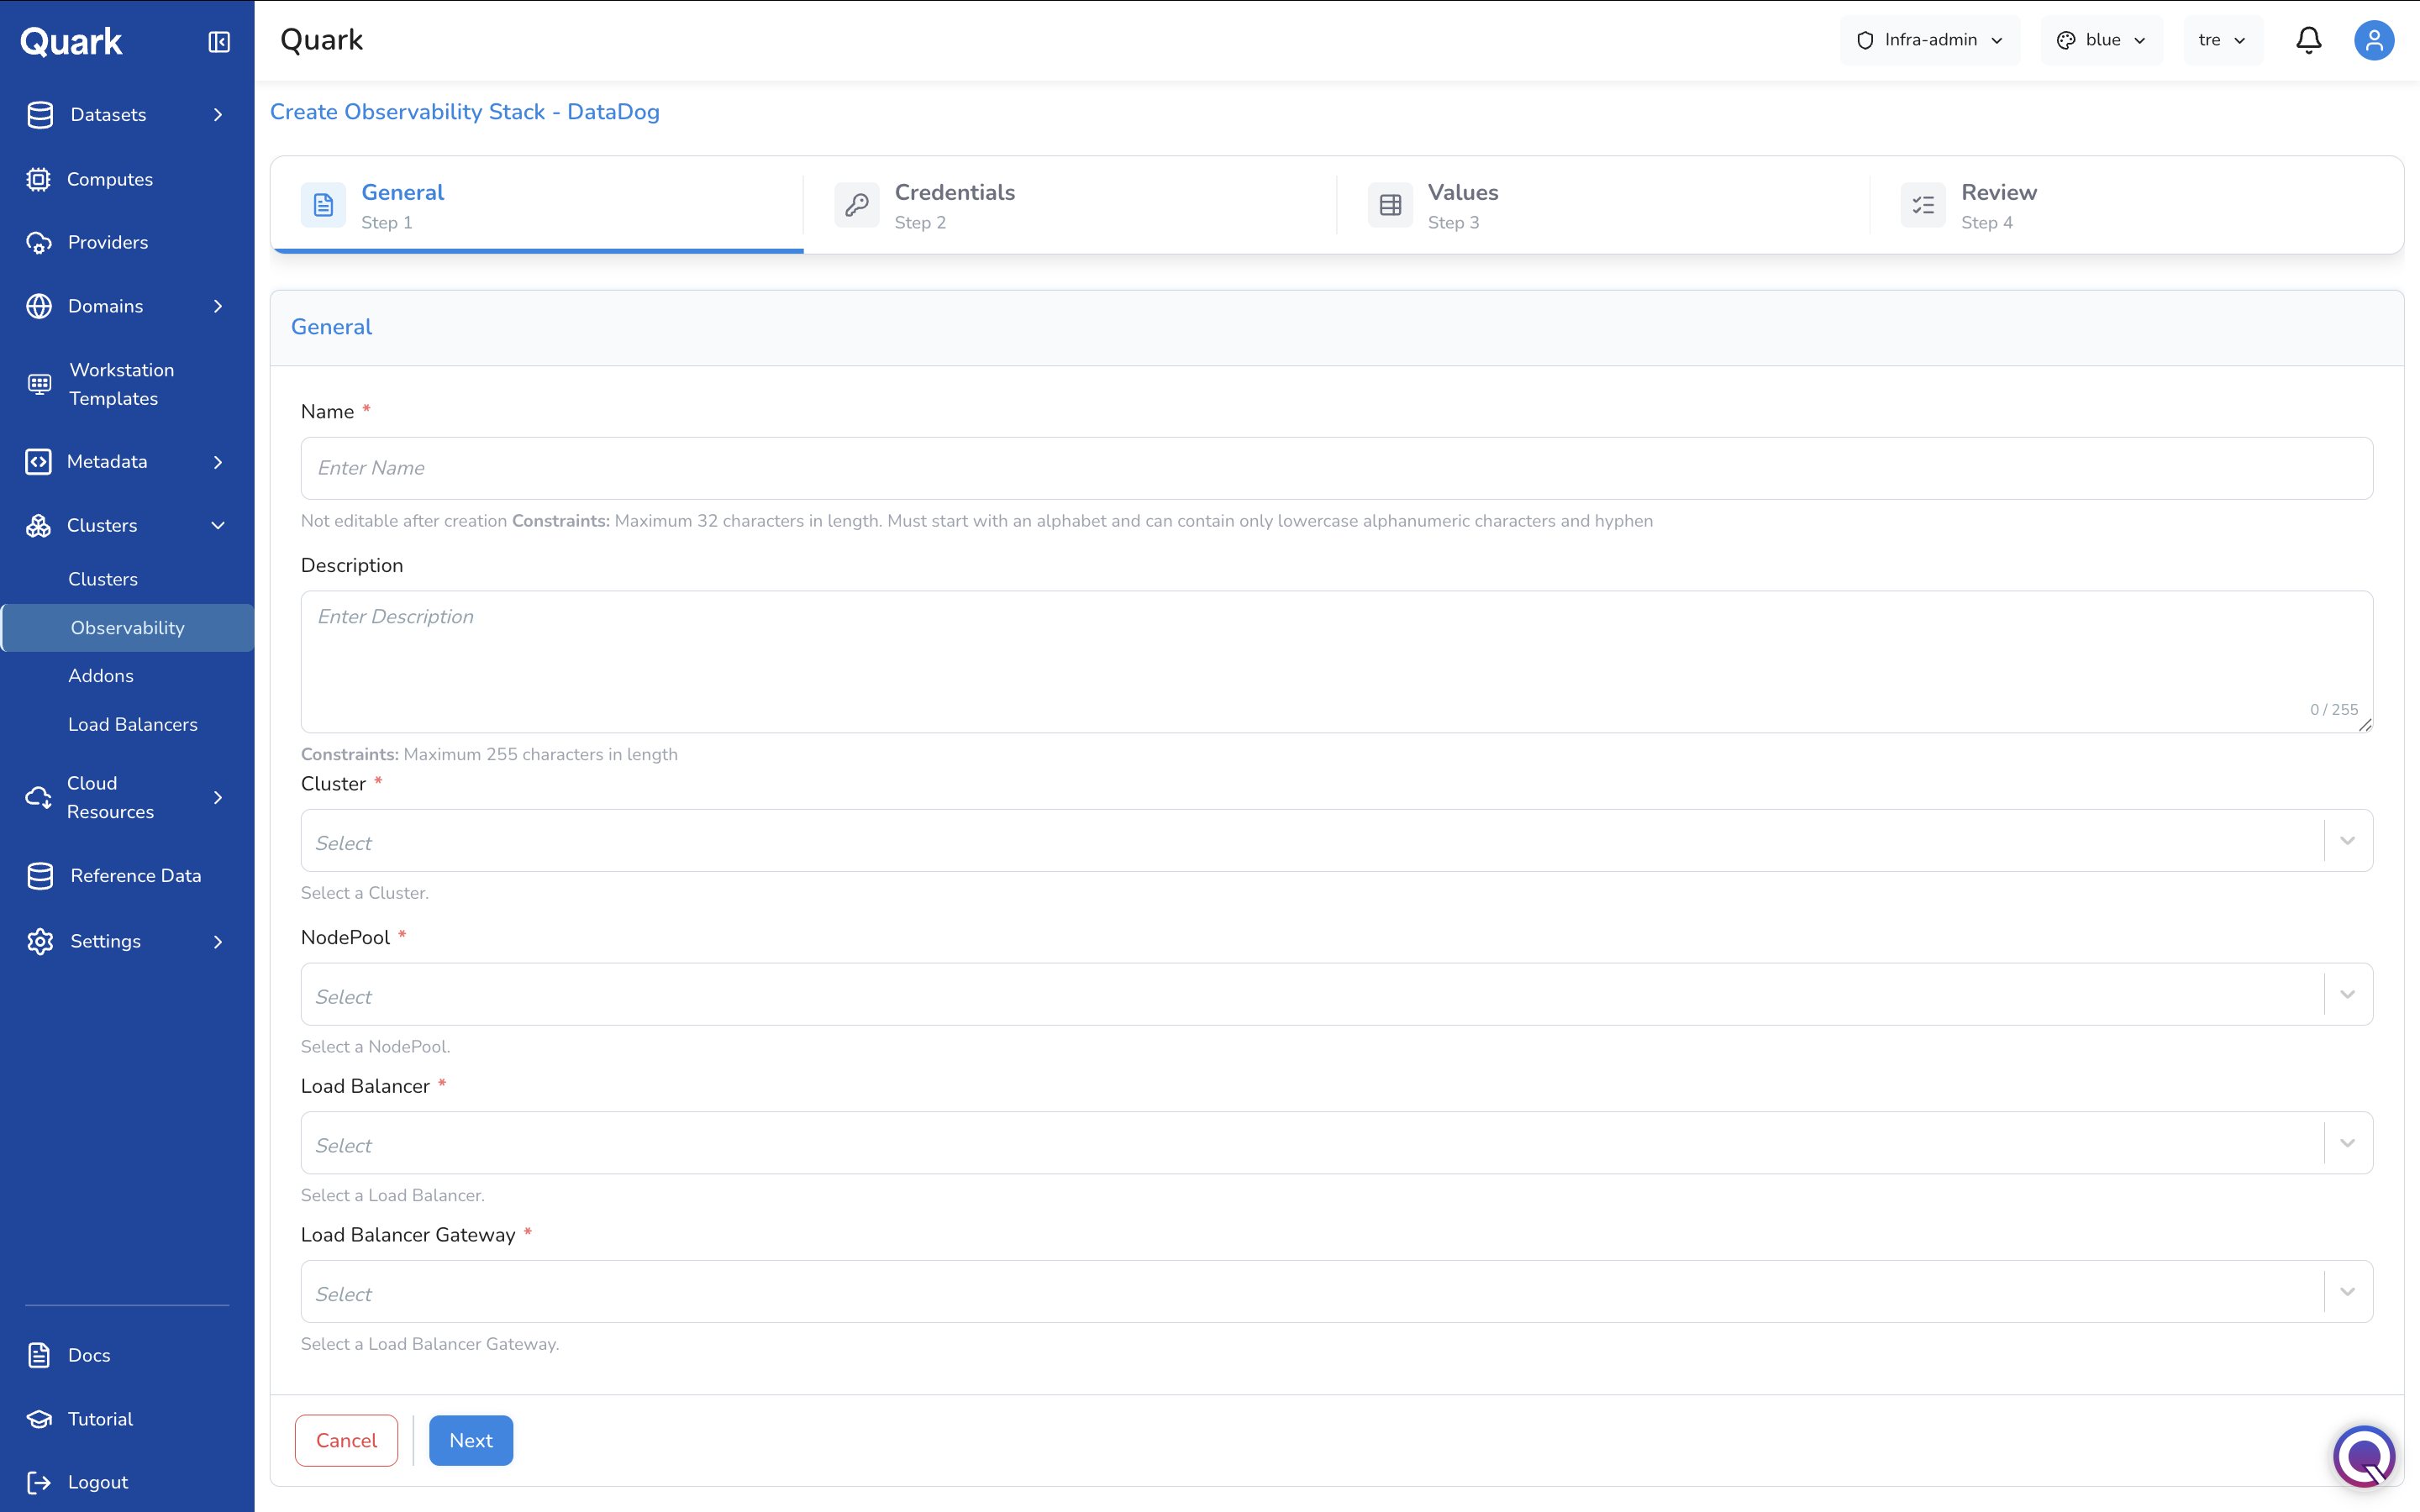Click the Docs document icon
This screenshot has height=1512, width=2420.
[39, 1355]
